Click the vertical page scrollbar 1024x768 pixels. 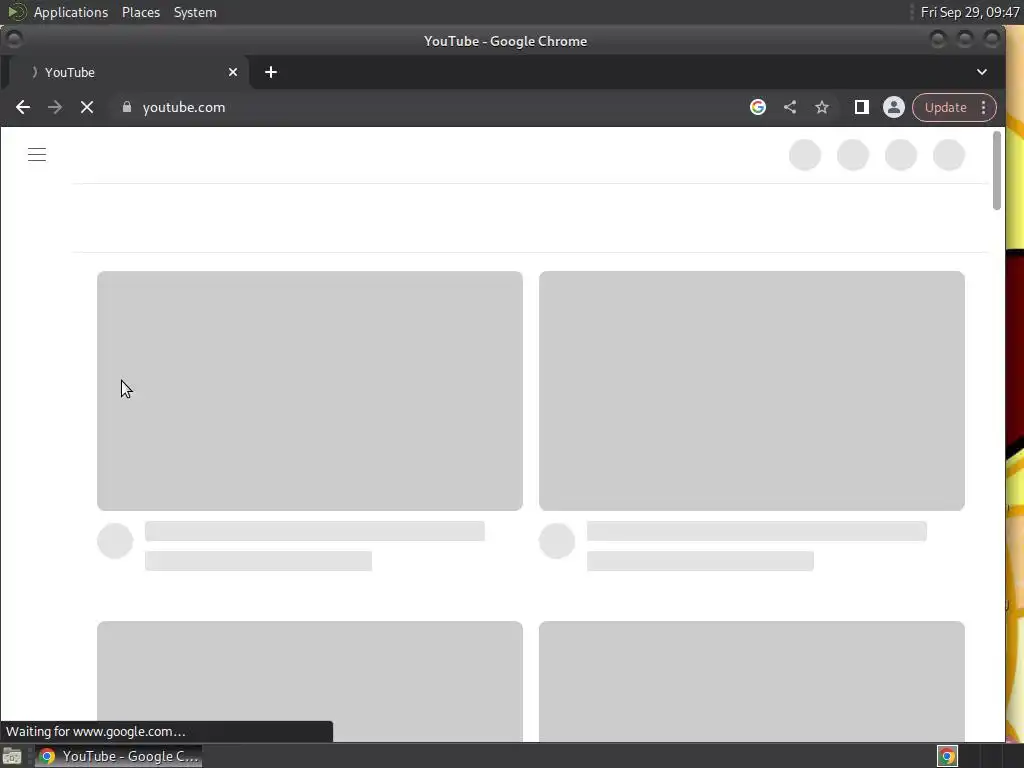997,171
